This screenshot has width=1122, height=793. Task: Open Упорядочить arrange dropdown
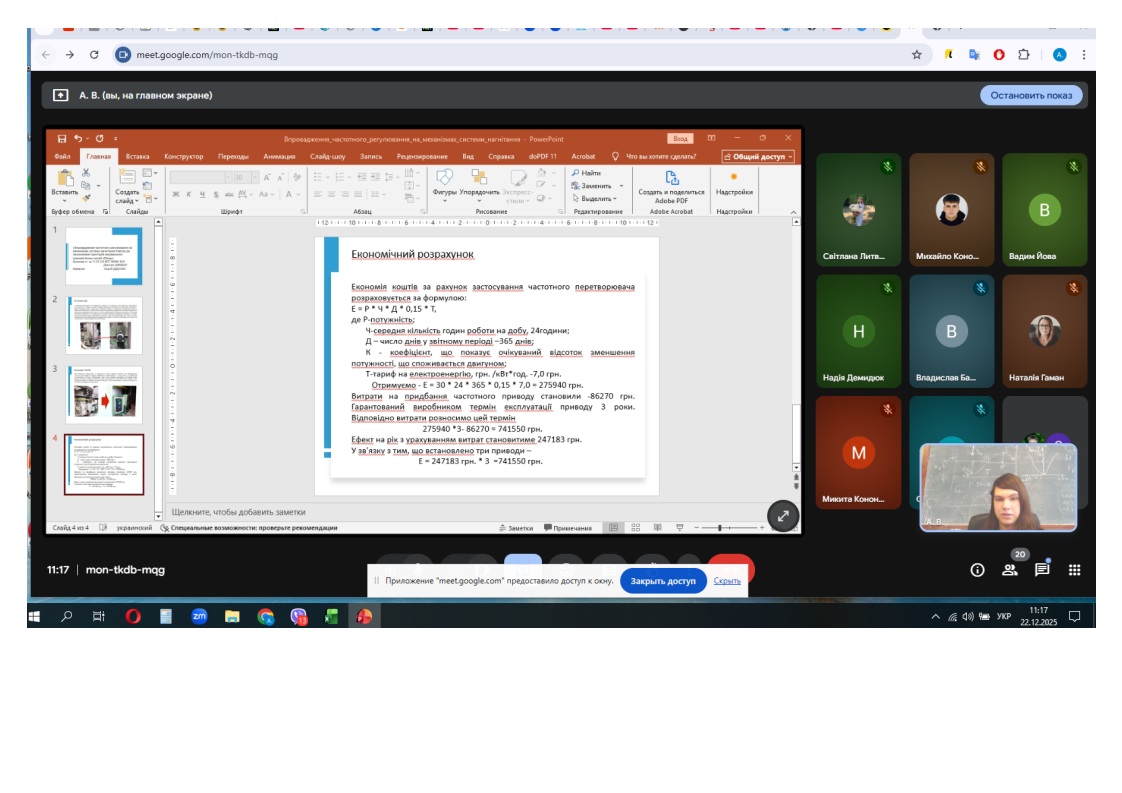pos(479,184)
